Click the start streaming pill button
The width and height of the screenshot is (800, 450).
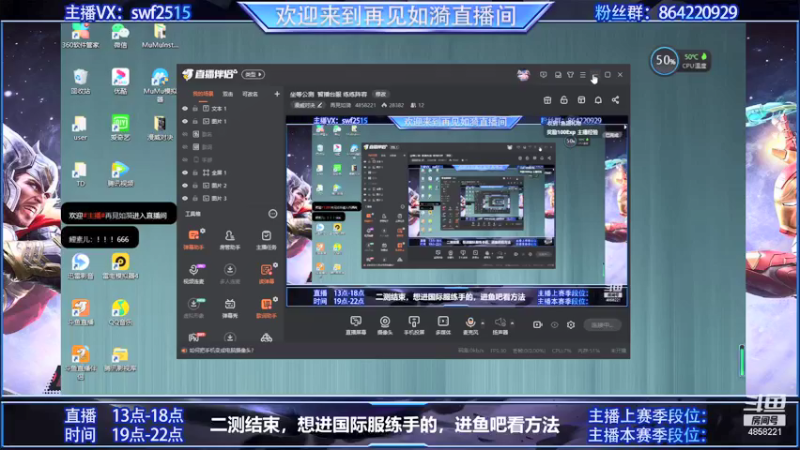602,324
